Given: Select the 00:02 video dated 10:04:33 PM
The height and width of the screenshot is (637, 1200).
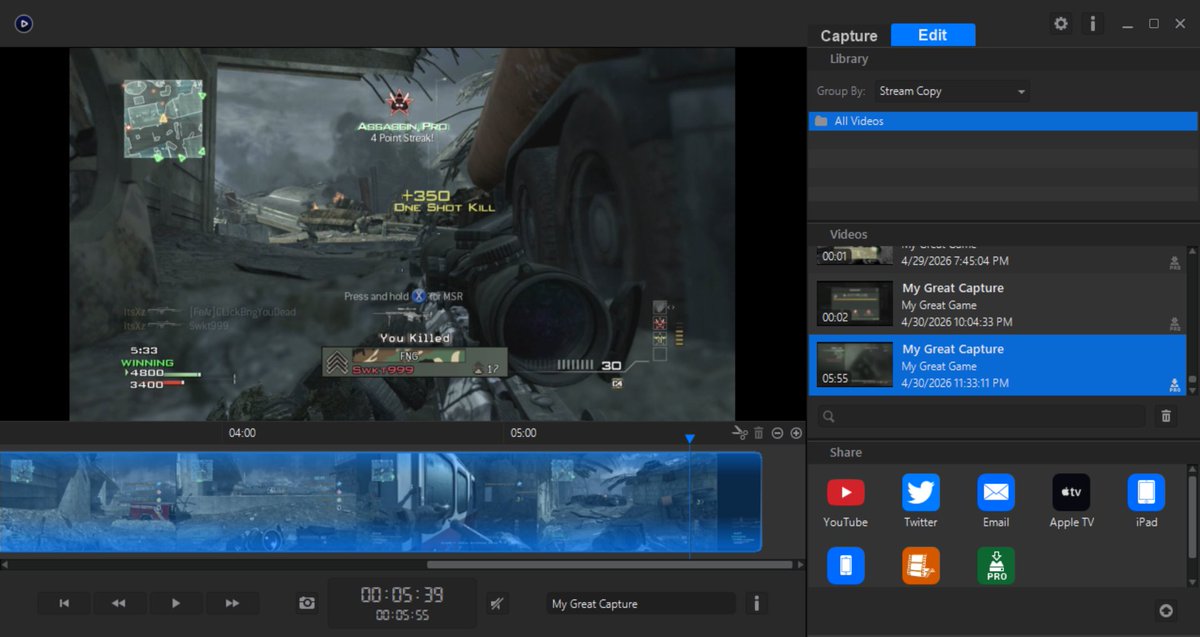Looking at the screenshot, I should pos(998,305).
